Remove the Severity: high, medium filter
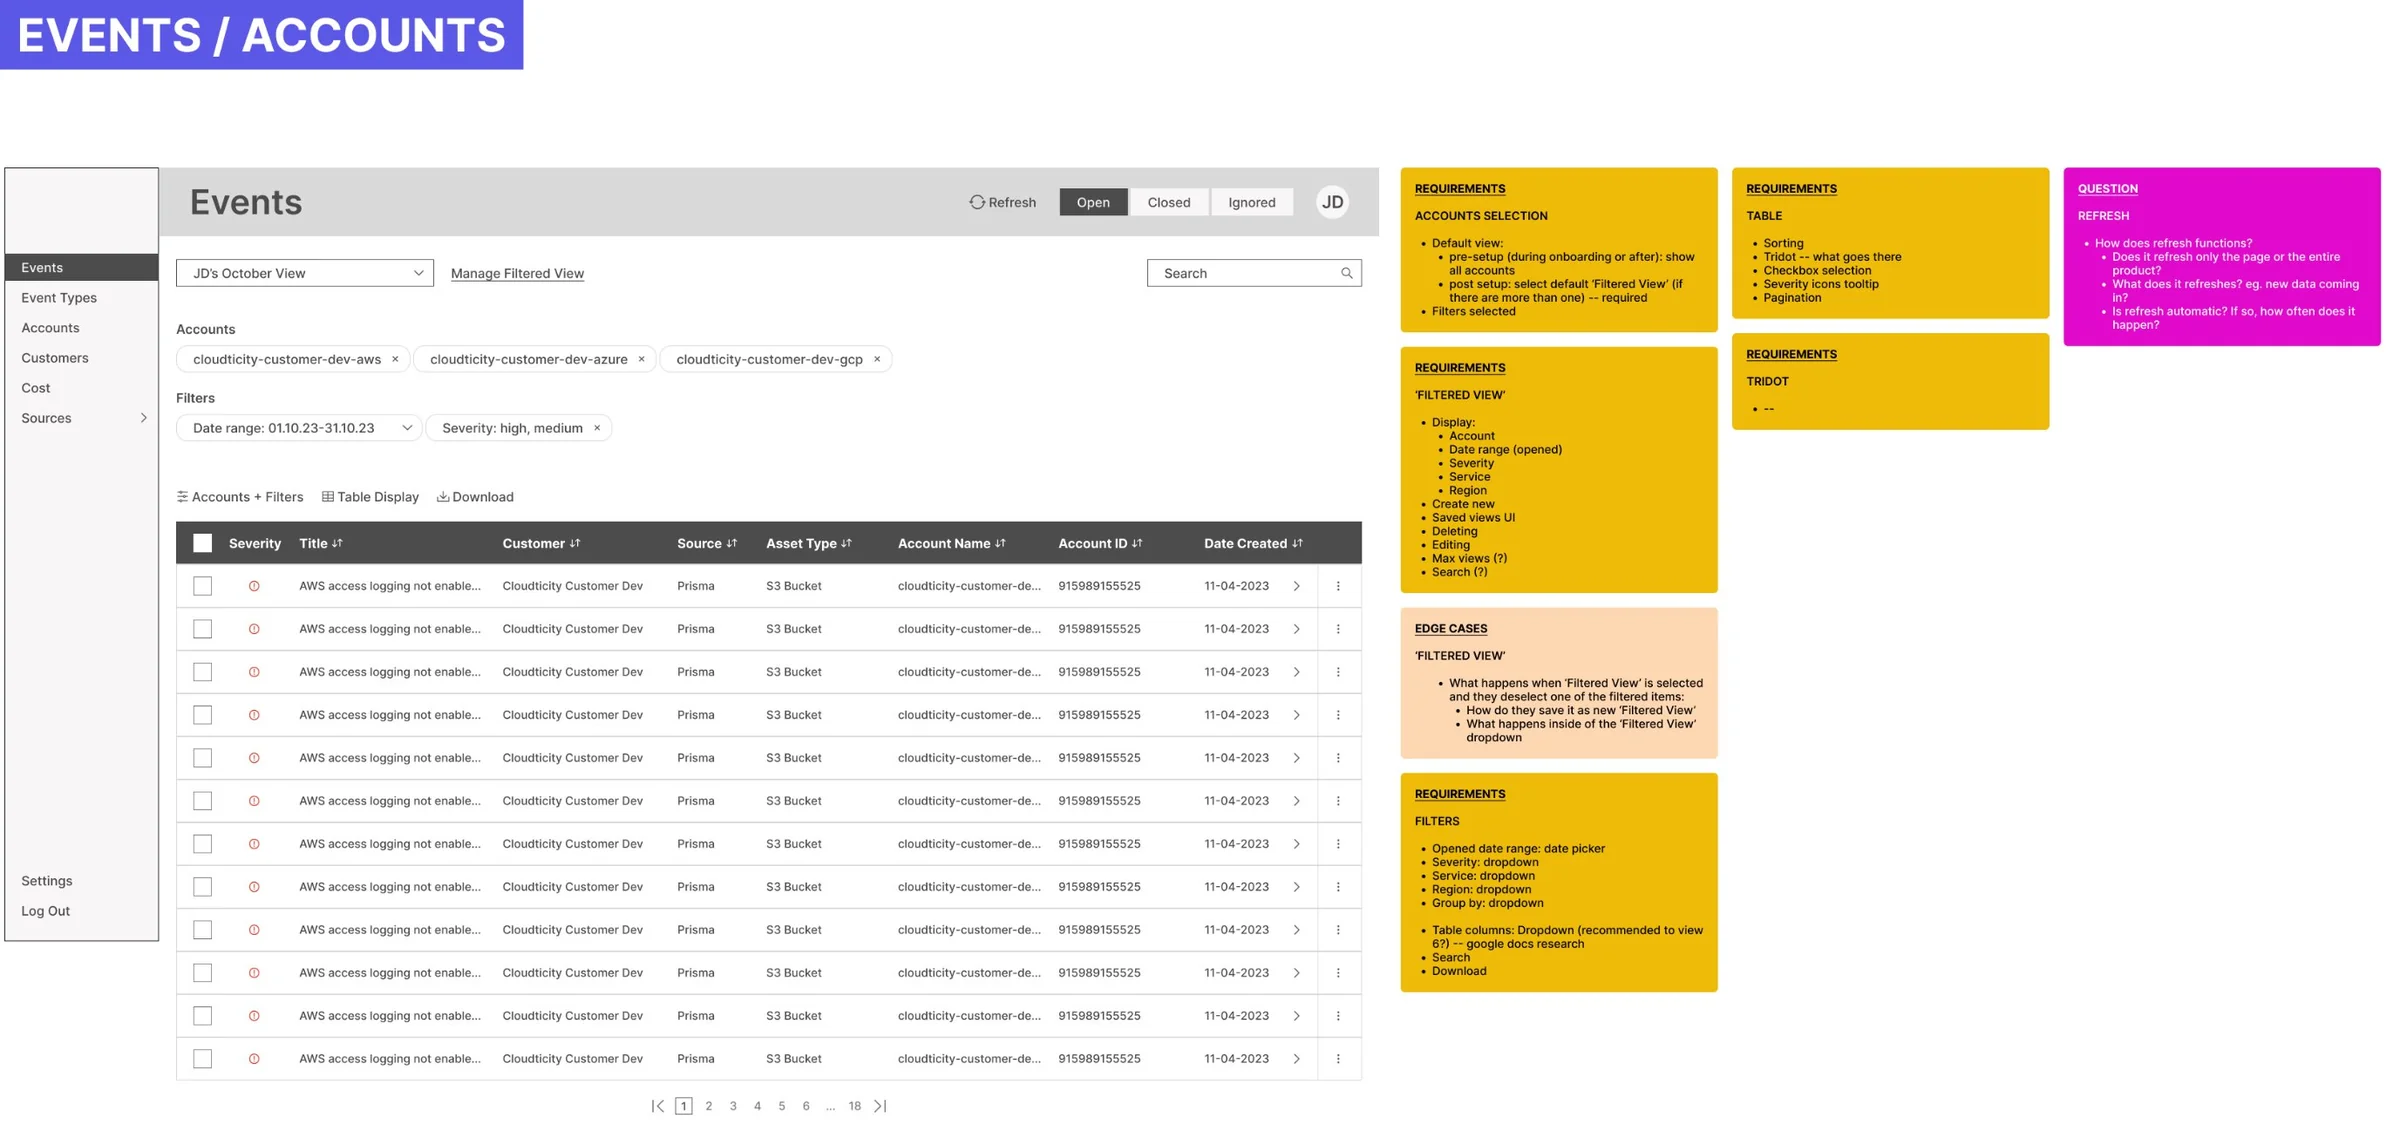 tap(597, 428)
